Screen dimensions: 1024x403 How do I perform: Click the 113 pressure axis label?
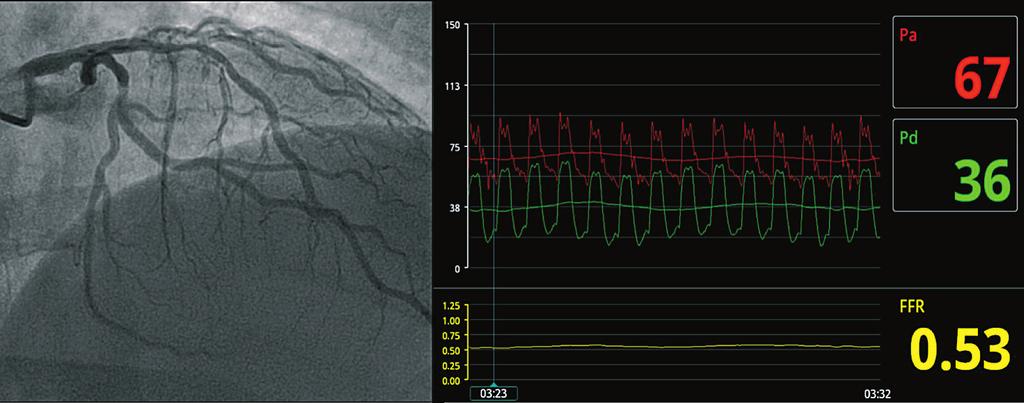tap(453, 86)
